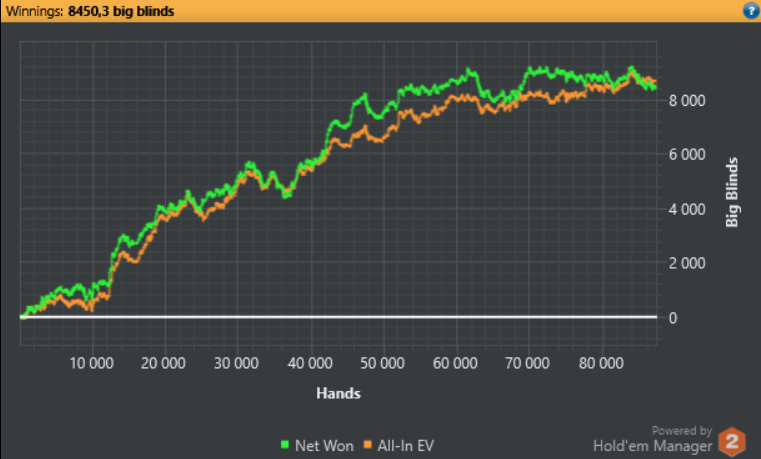This screenshot has height=459, width=761.
Task: Click the 4 000 big blinds axis label
Action: 687,210
